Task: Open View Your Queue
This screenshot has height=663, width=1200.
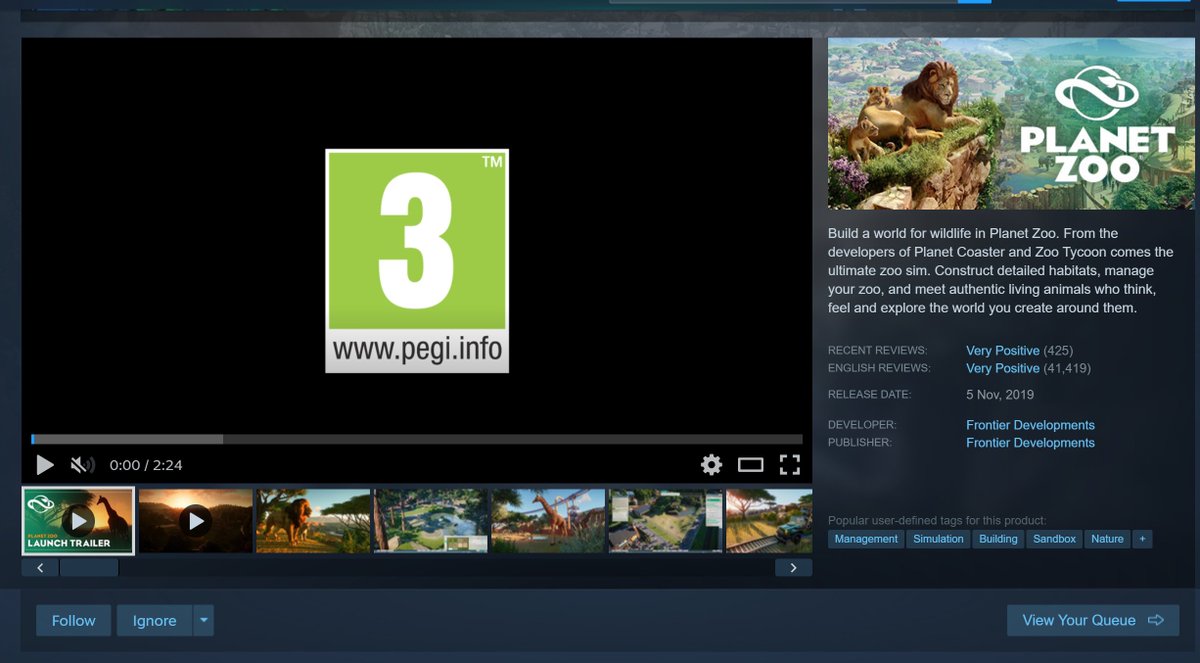Action: coord(1093,620)
